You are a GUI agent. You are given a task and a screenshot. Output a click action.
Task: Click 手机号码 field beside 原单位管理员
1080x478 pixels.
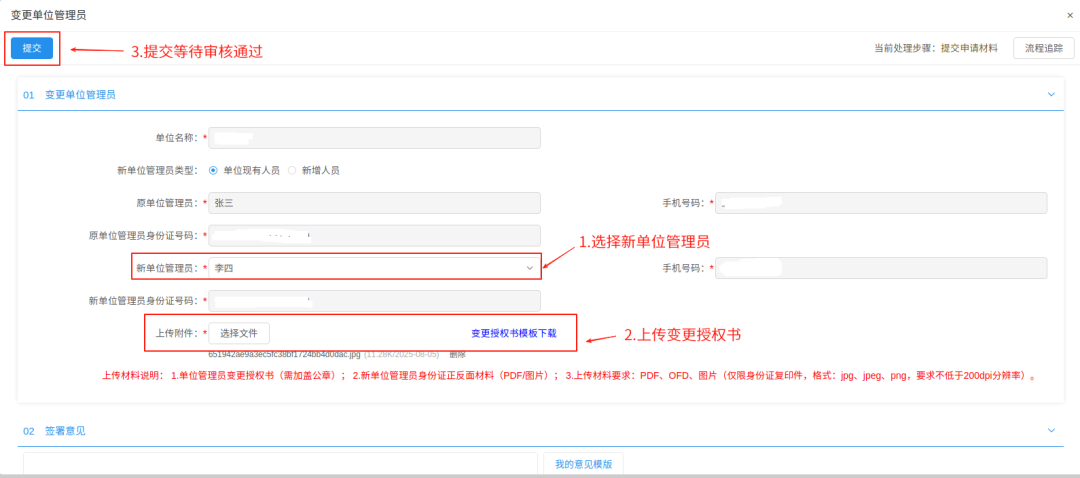(x=881, y=203)
